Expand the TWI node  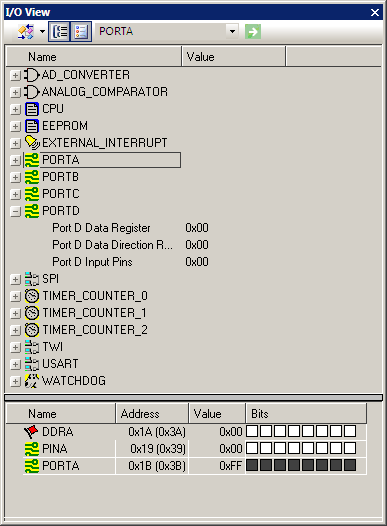coord(15,347)
